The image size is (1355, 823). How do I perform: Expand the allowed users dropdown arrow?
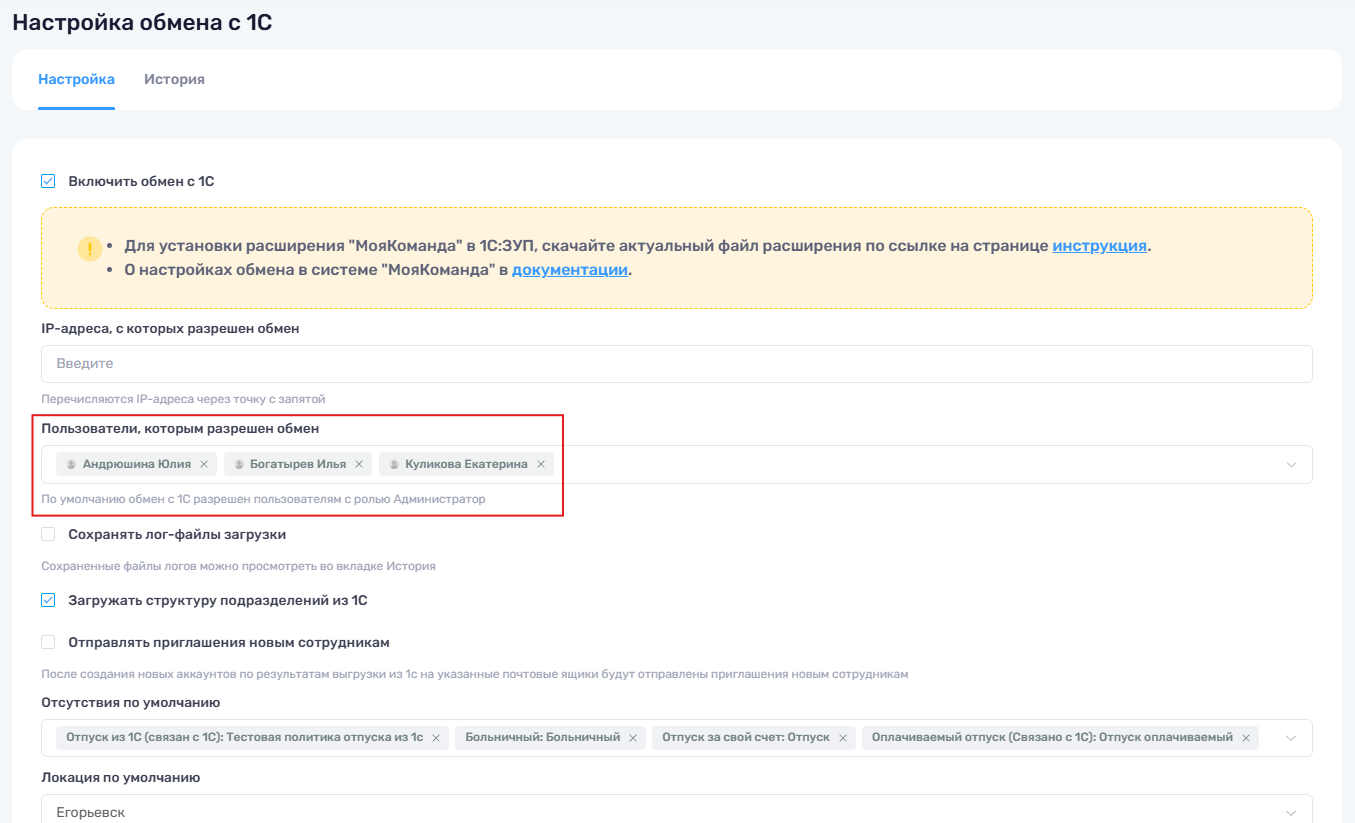[1291, 465]
